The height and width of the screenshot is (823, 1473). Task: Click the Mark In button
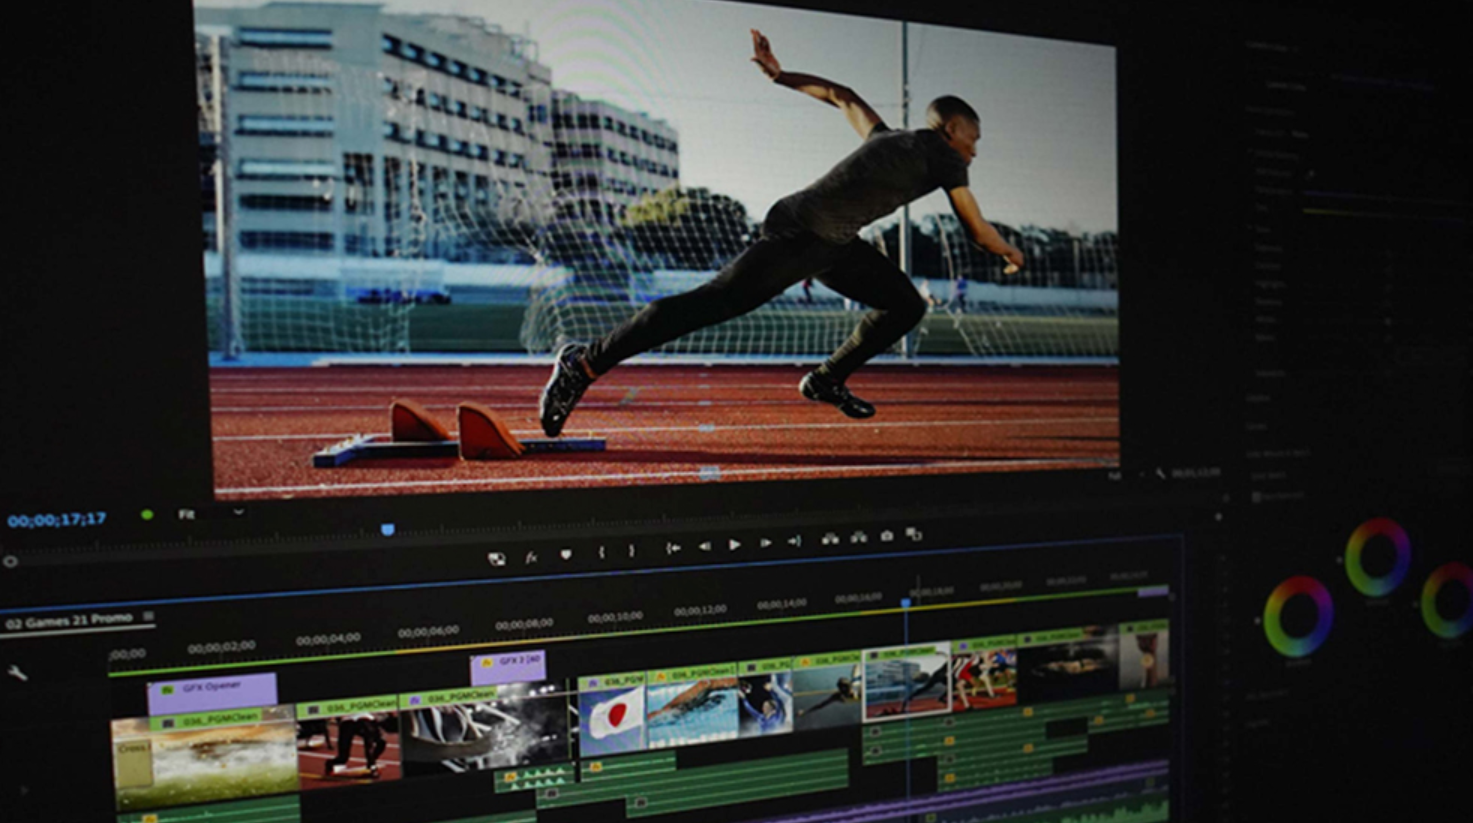click(x=602, y=553)
